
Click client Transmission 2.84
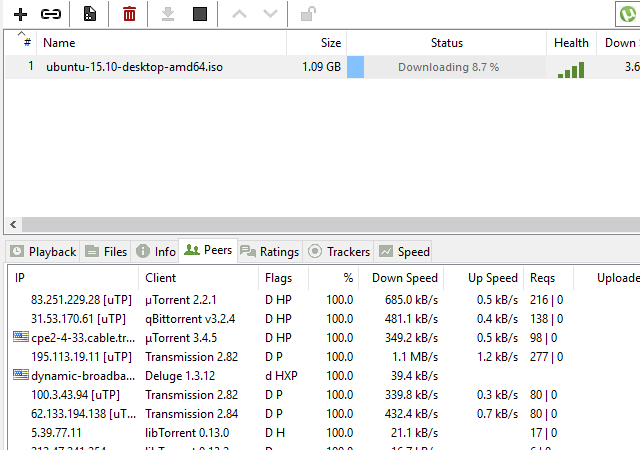[191, 414]
